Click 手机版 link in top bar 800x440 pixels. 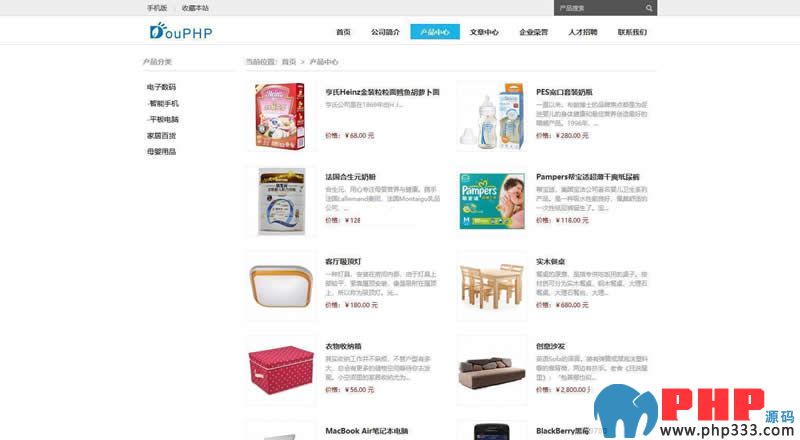pyautogui.click(x=157, y=8)
